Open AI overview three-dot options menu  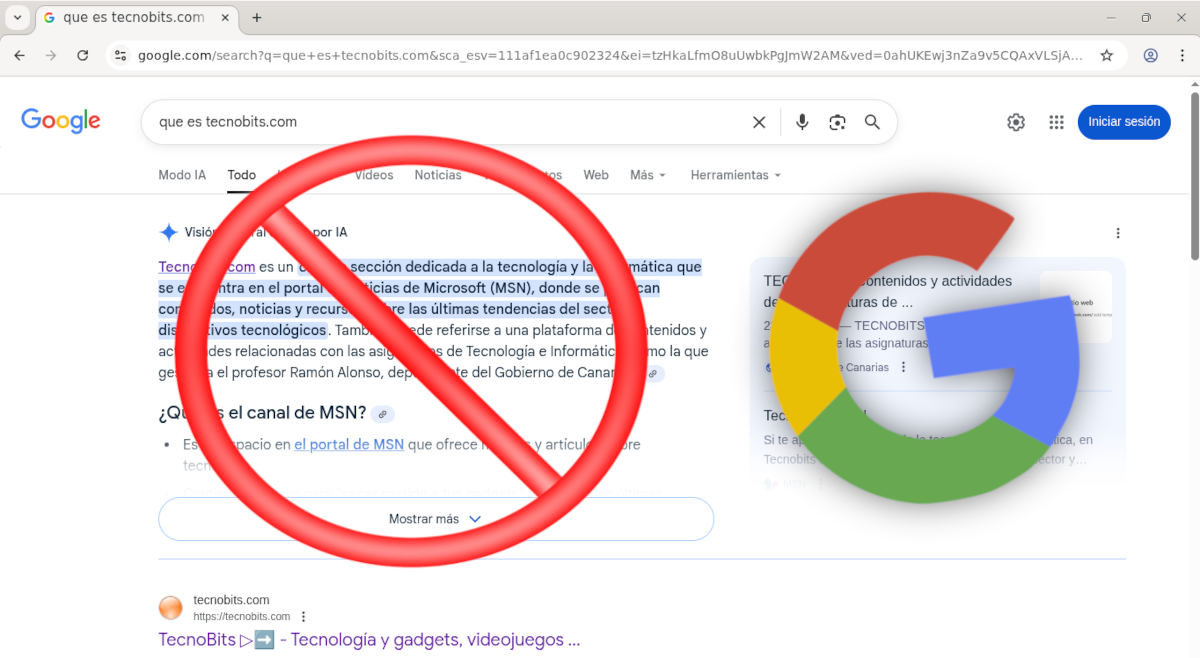pyautogui.click(x=1118, y=233)
